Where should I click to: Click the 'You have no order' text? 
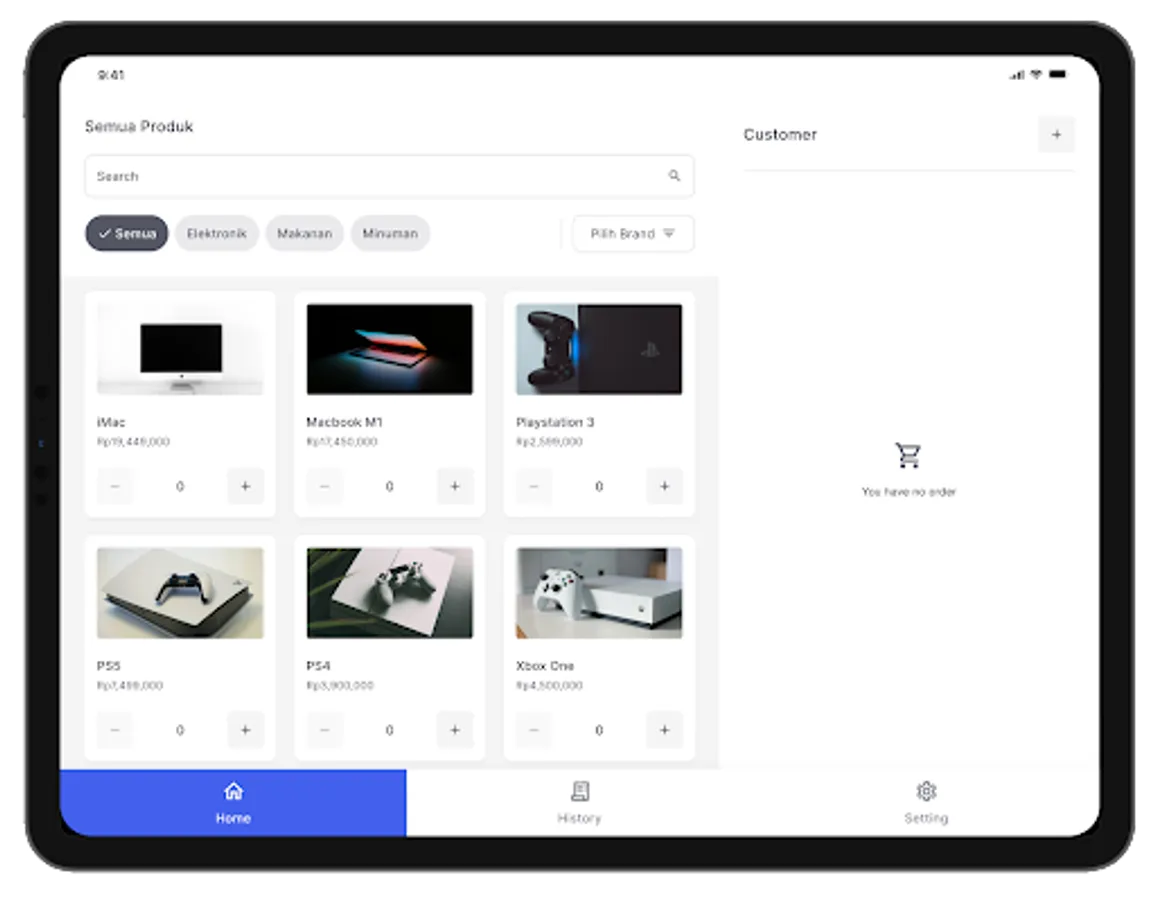tap(908, 492)
